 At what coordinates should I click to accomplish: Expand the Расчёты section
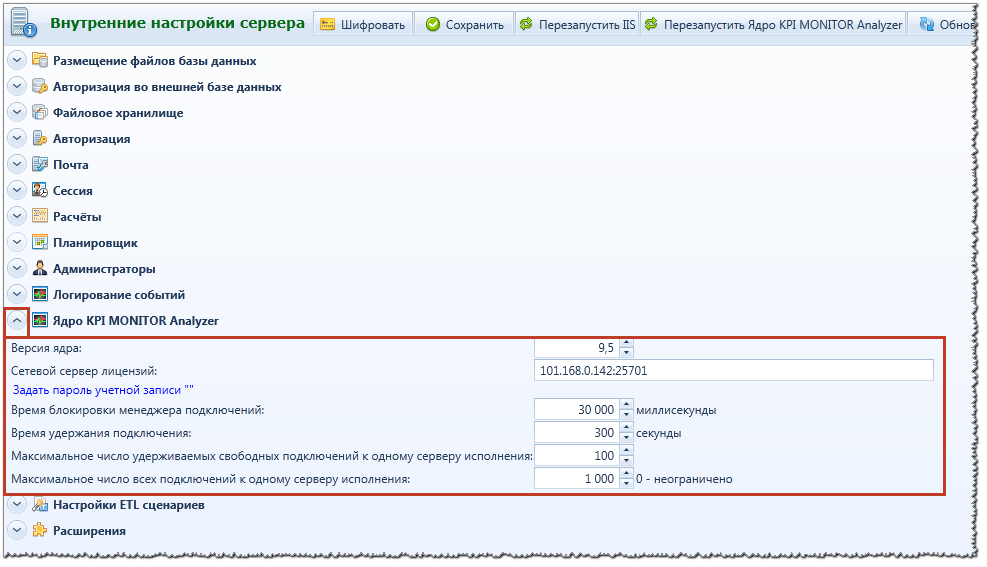coord(17,216)
